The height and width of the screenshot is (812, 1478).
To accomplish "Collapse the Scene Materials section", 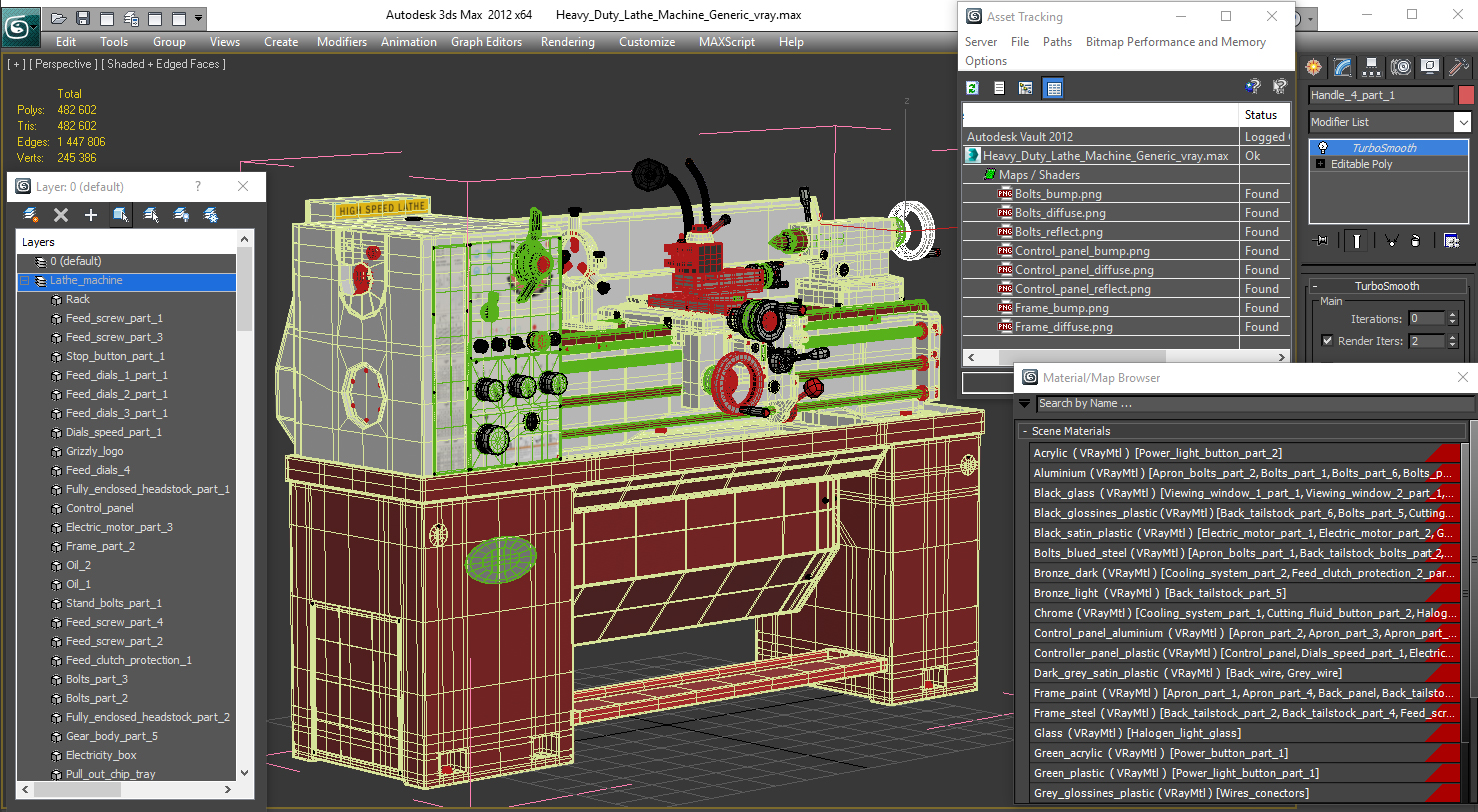I will [x=1025, y=431].
